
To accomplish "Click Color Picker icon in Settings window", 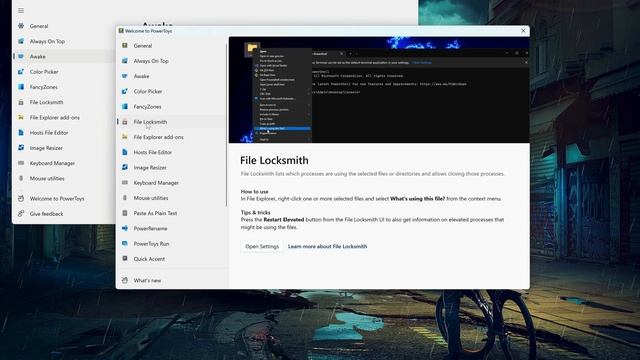I will coord(21,72).
